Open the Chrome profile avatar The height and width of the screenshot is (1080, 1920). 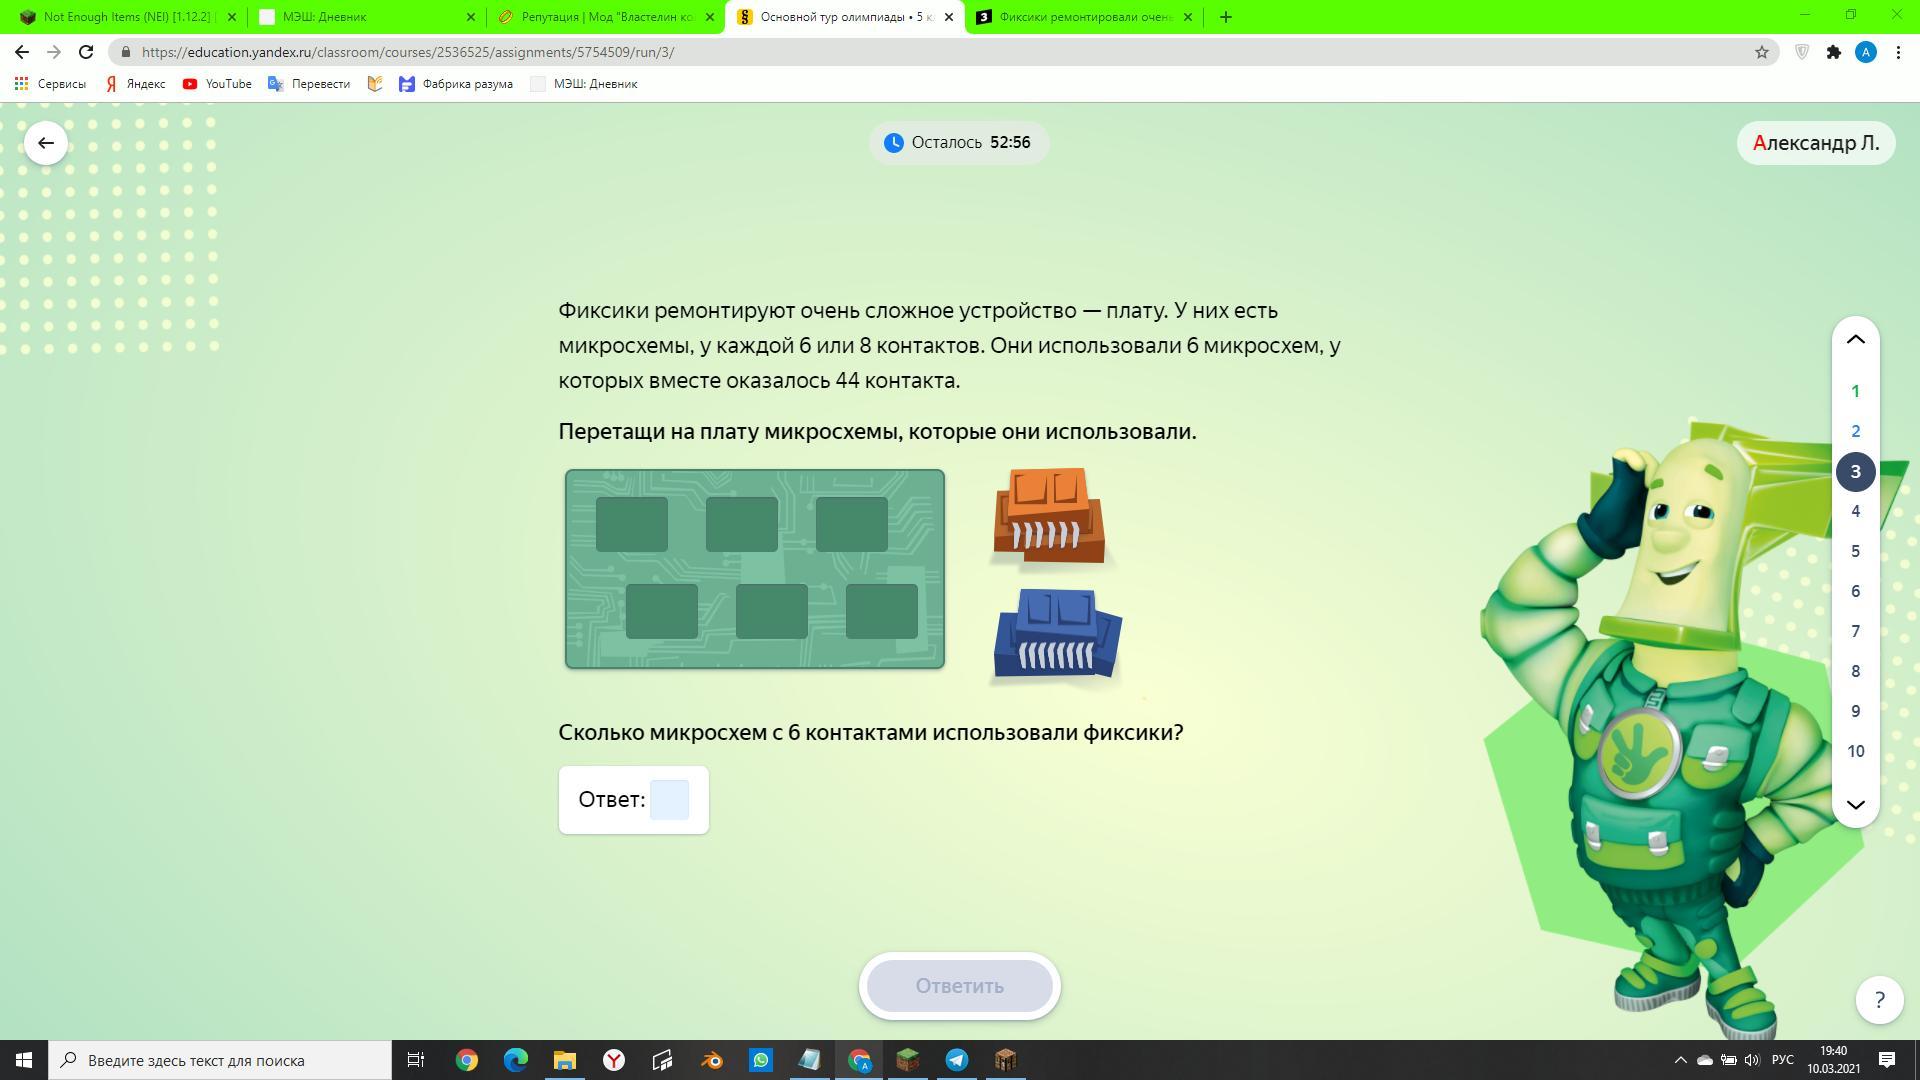pyautogui.click(x=1865, y=52)
